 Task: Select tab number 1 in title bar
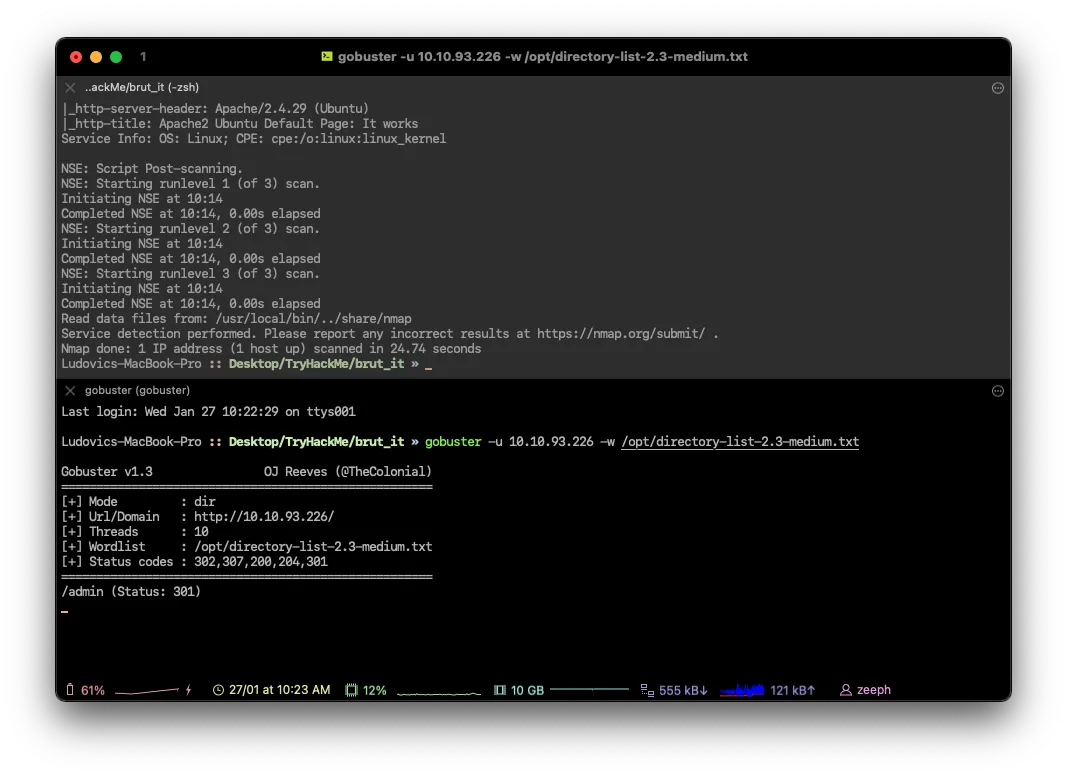pyautogui.click(x=143, y=57)
